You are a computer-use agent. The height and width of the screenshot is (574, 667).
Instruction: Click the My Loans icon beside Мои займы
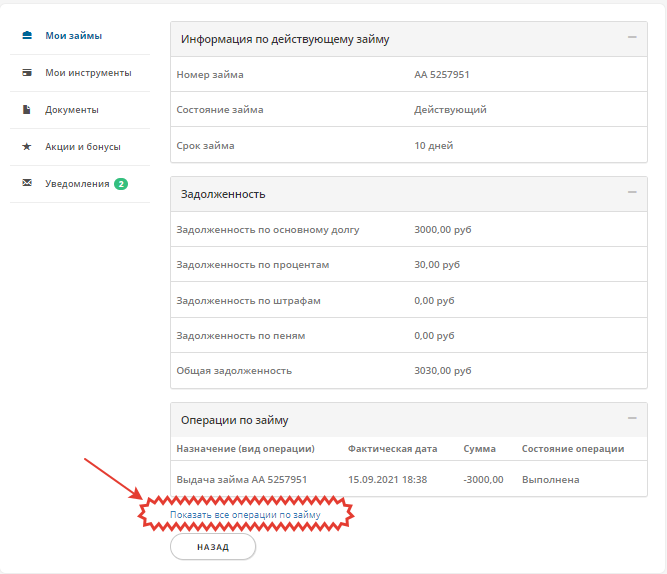pyautogui.click(x=27, y=36)
